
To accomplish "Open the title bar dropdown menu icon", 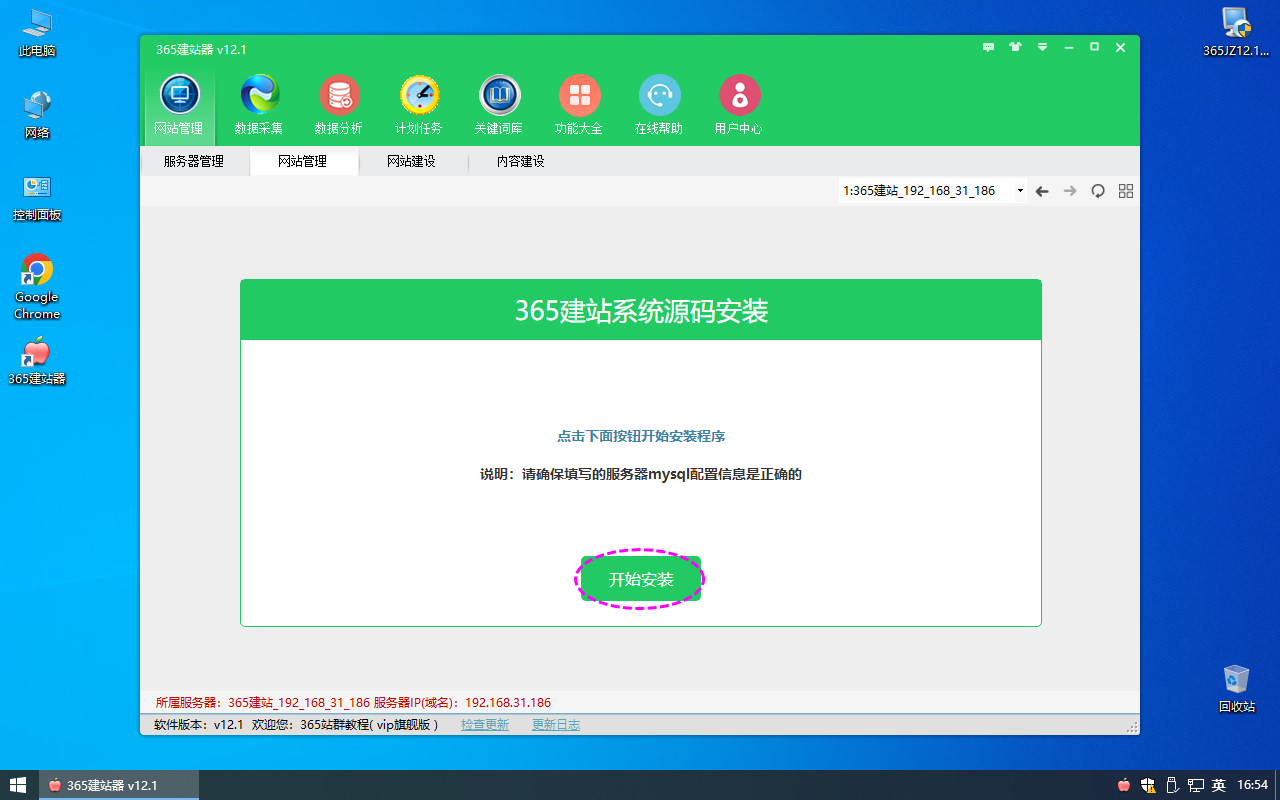I will pos(1042,47).
